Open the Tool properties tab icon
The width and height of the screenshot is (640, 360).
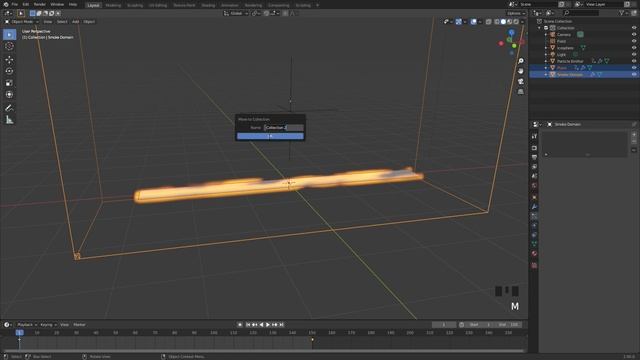coord(534,136)
